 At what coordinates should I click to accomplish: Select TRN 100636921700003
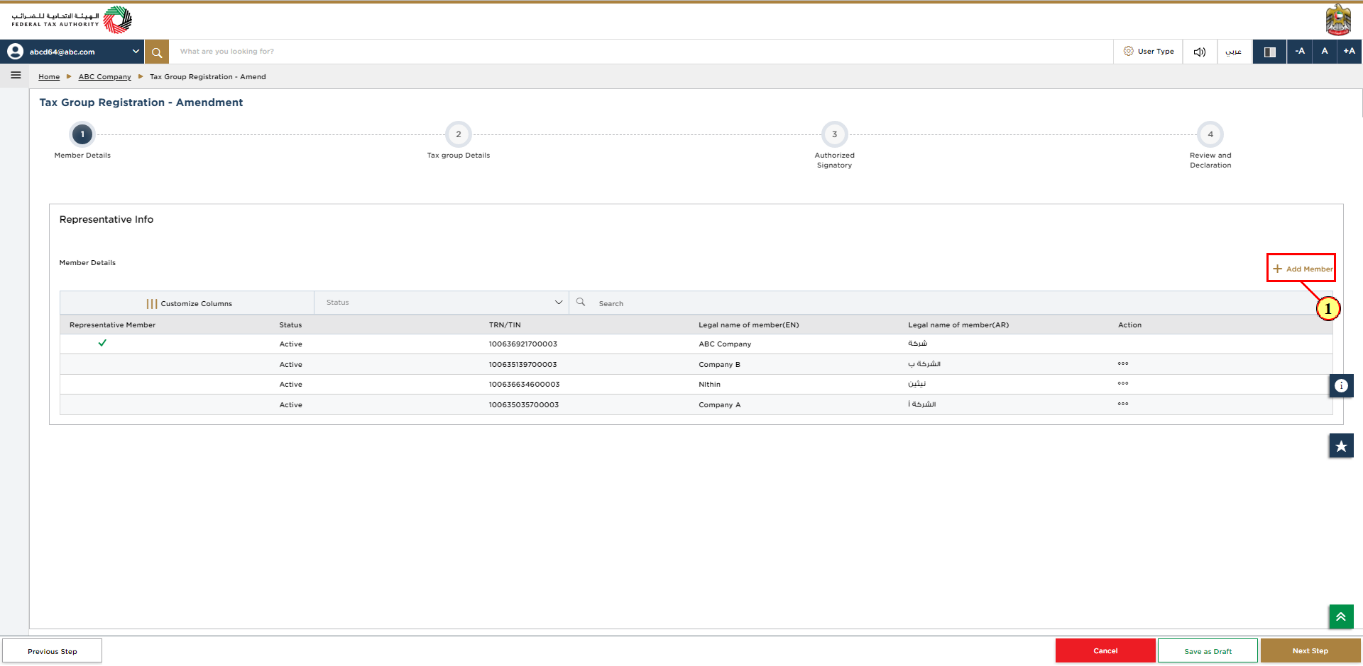click(x=523, y=344)
